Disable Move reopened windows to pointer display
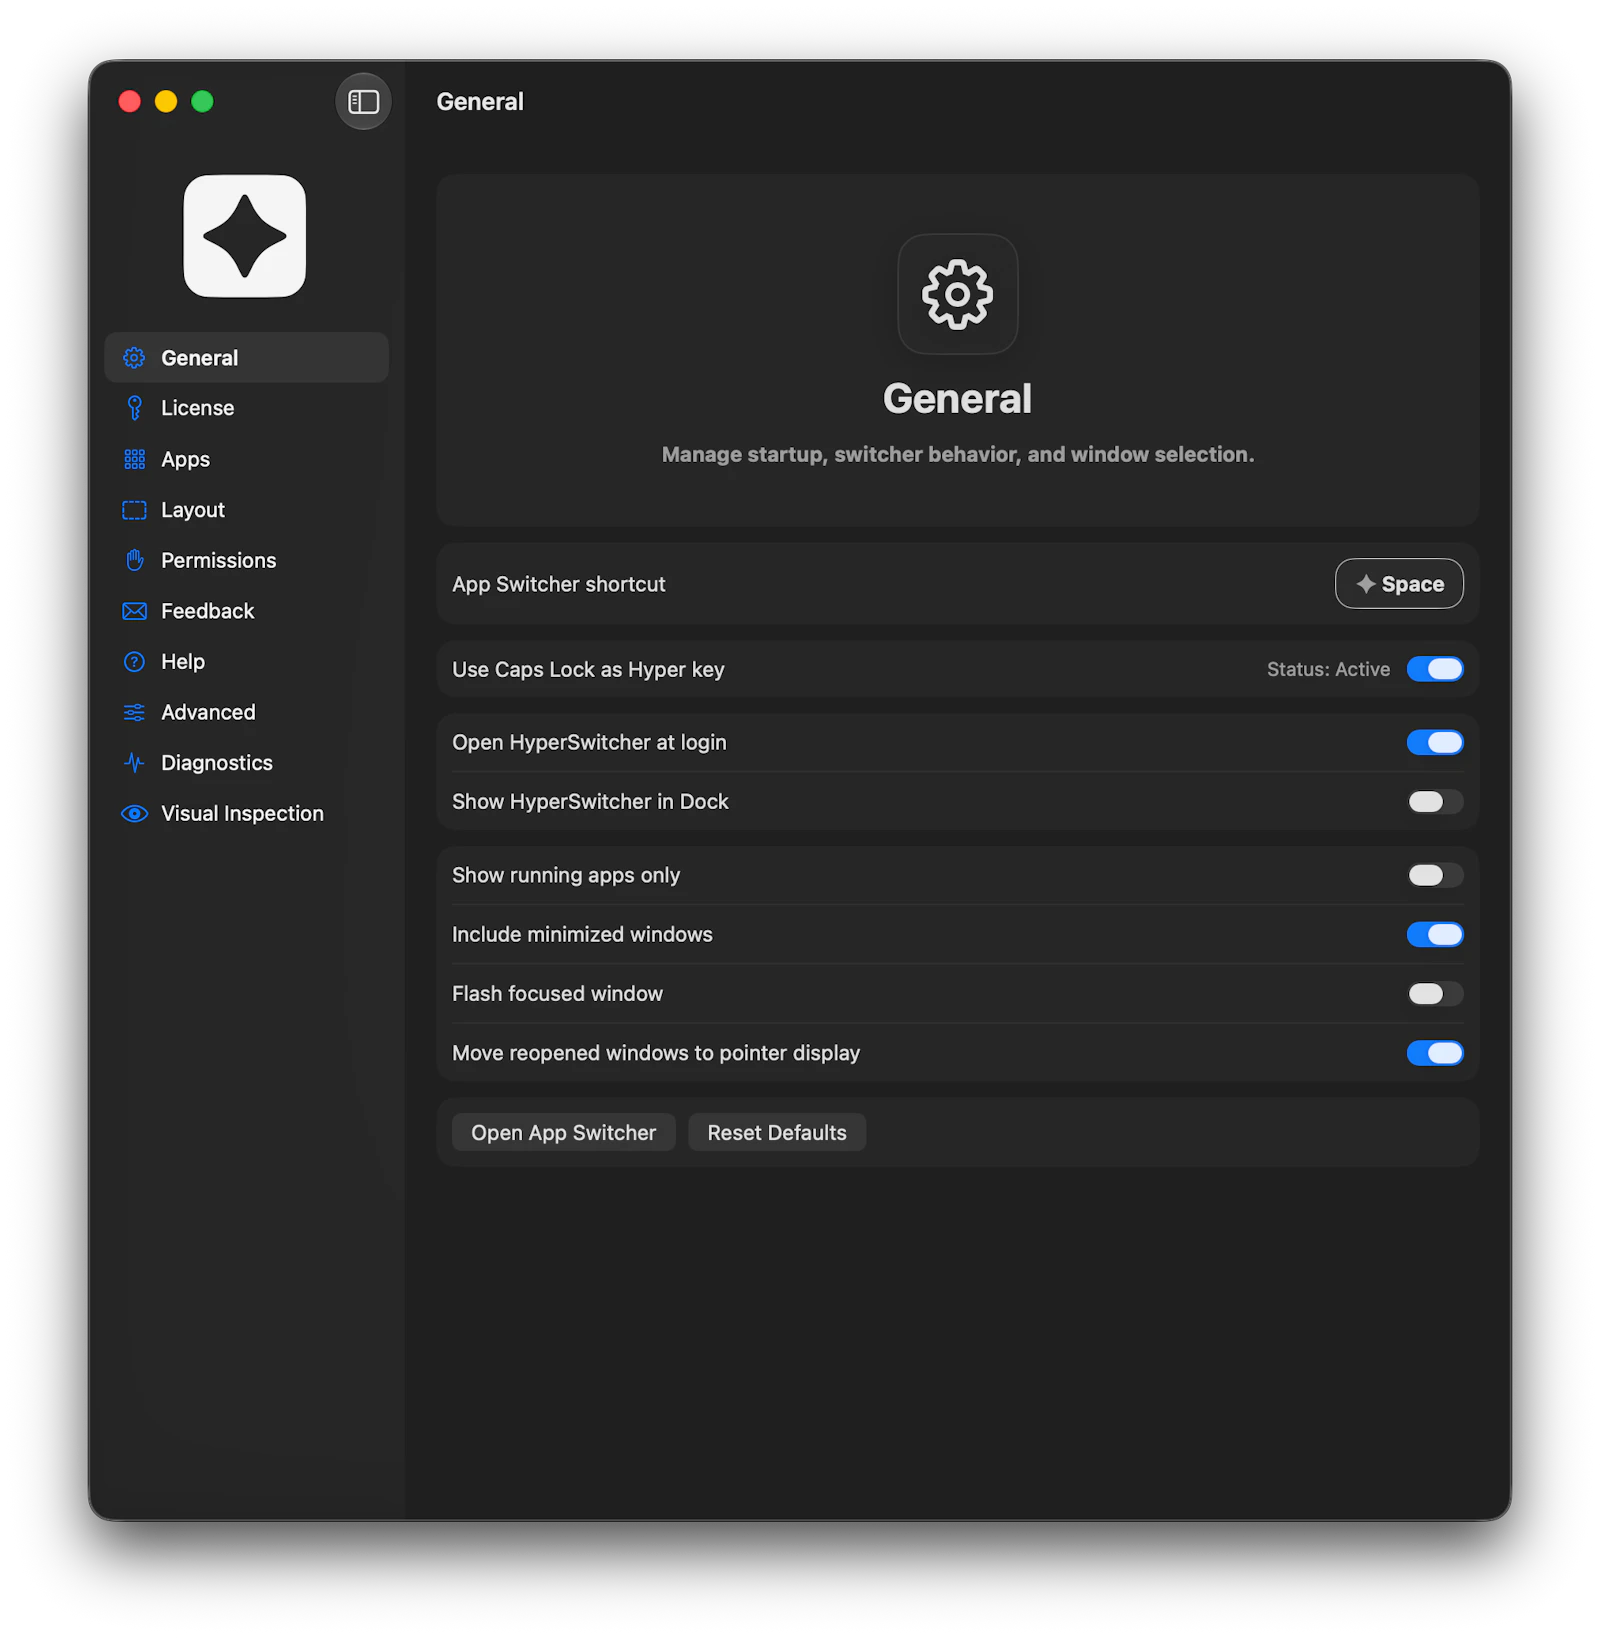 tap(1435, 1053)
